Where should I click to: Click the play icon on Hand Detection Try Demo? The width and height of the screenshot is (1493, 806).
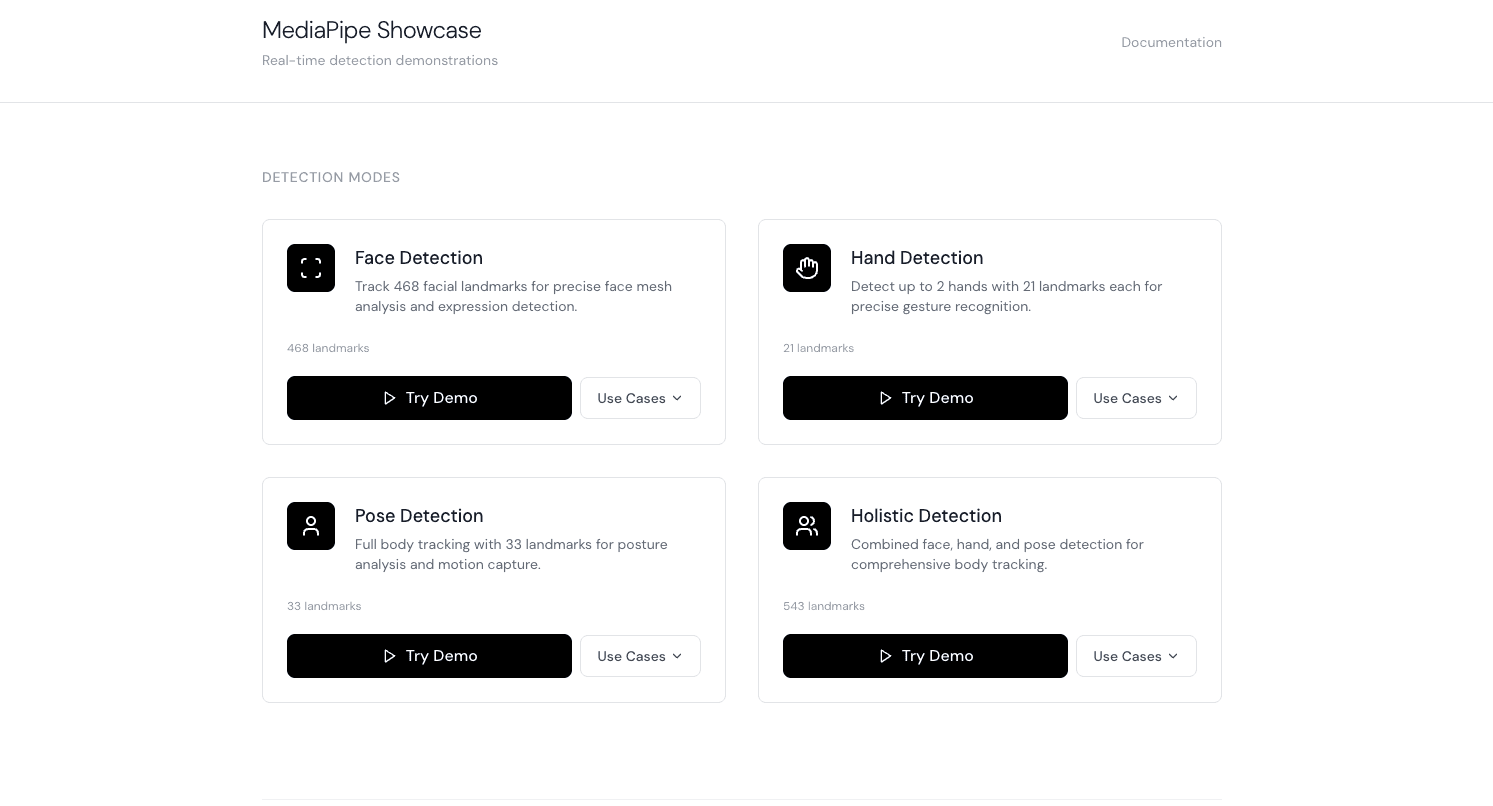pos(886,398)
